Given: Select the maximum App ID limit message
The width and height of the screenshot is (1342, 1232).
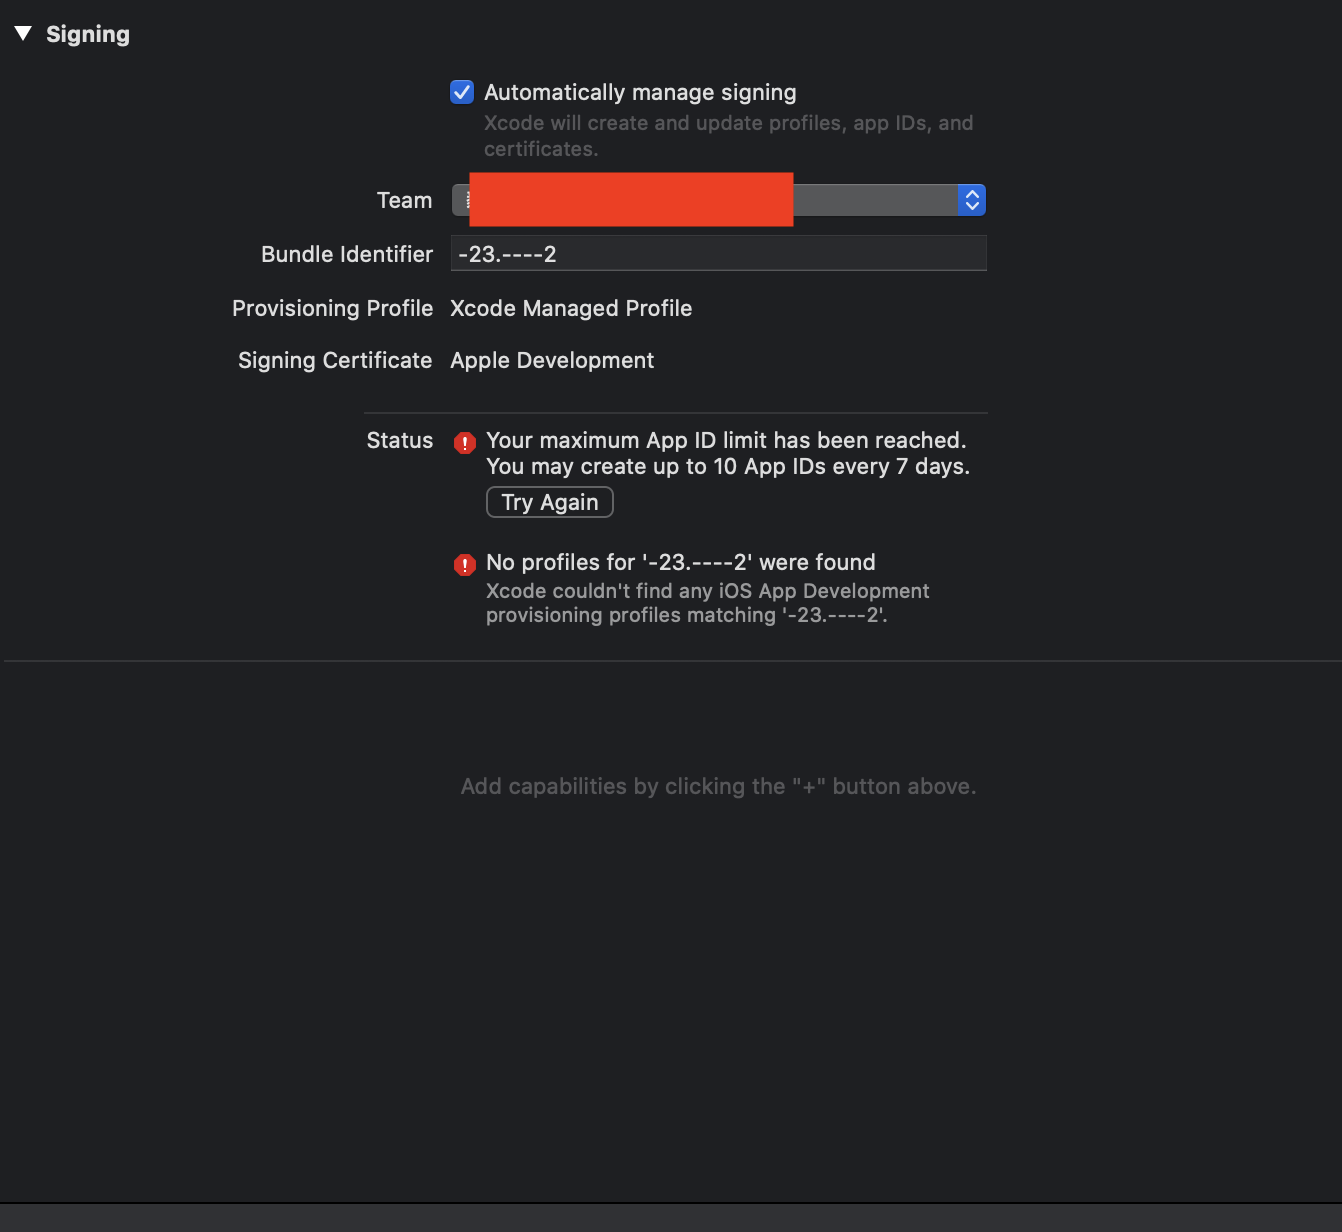Looking at the screenshot, I should (728, 453).
